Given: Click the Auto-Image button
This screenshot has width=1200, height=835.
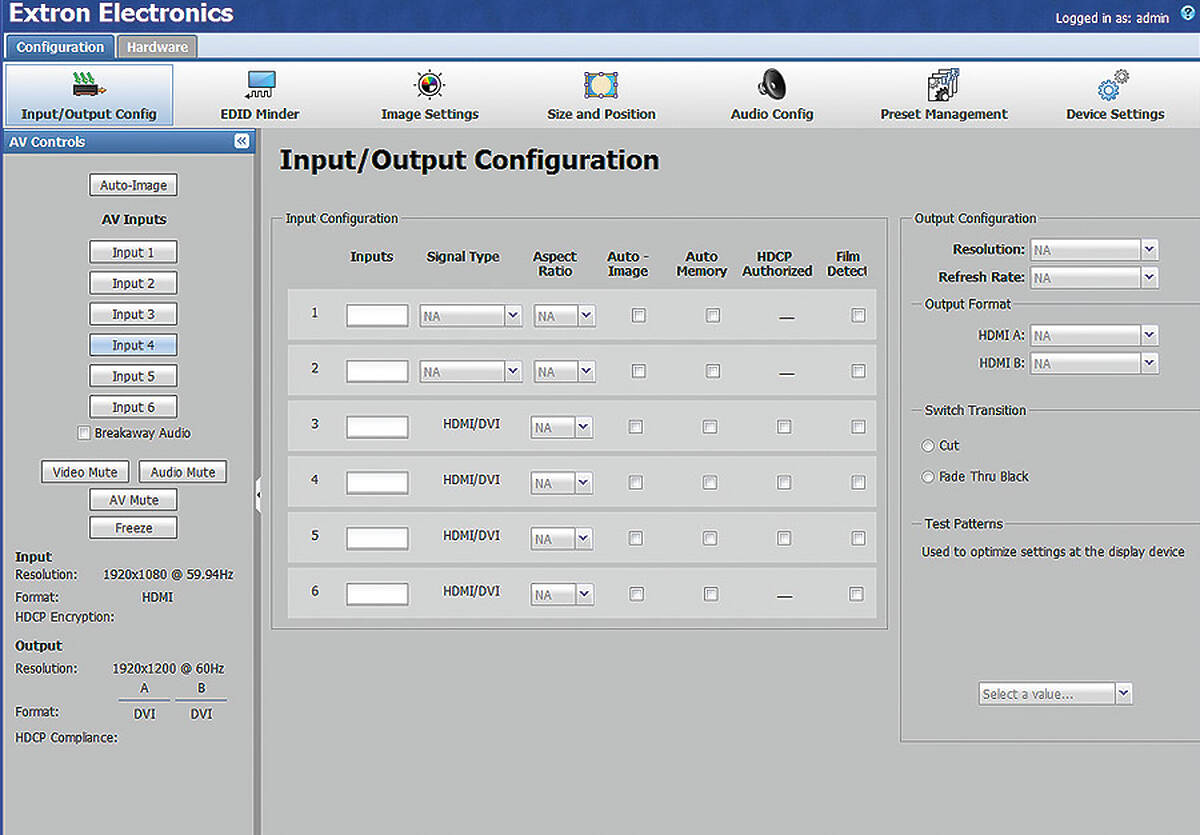Looking at the screenshot, I should coord(133,185).
